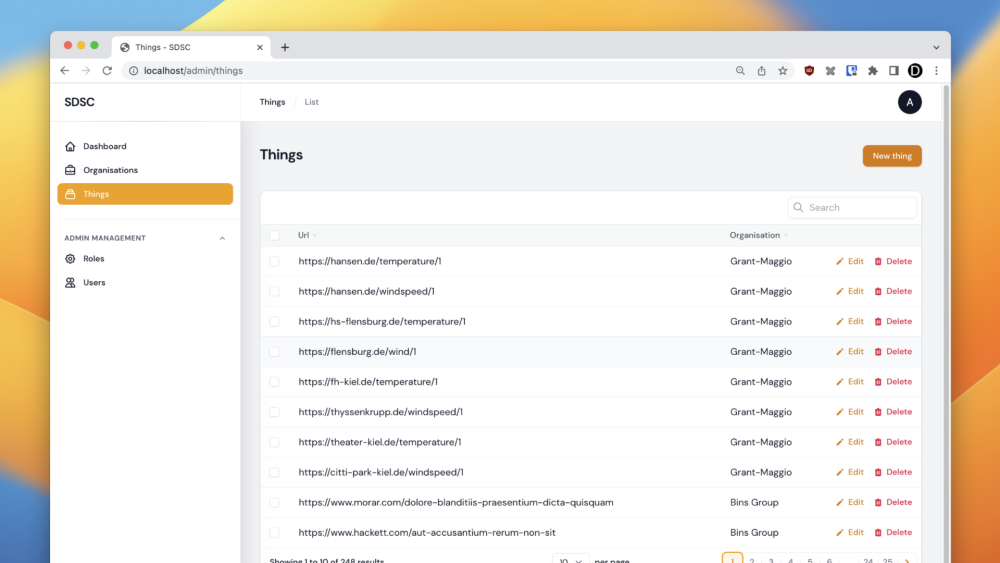This screenshot has height=563, width=1000.
Task: Click trash icon for thyssenkrupp.de/windspeed/1 row
Action: pos(878,412)
